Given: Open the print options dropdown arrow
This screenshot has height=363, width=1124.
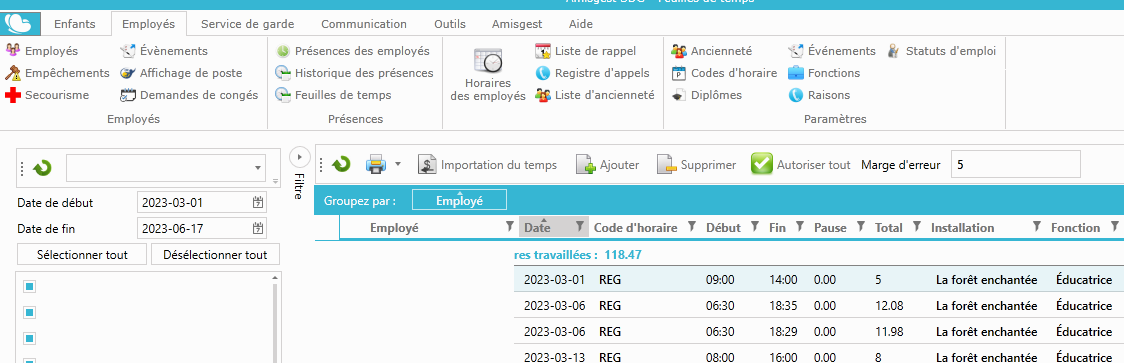Looking at the screenshot, I should (x=398, y=164).
